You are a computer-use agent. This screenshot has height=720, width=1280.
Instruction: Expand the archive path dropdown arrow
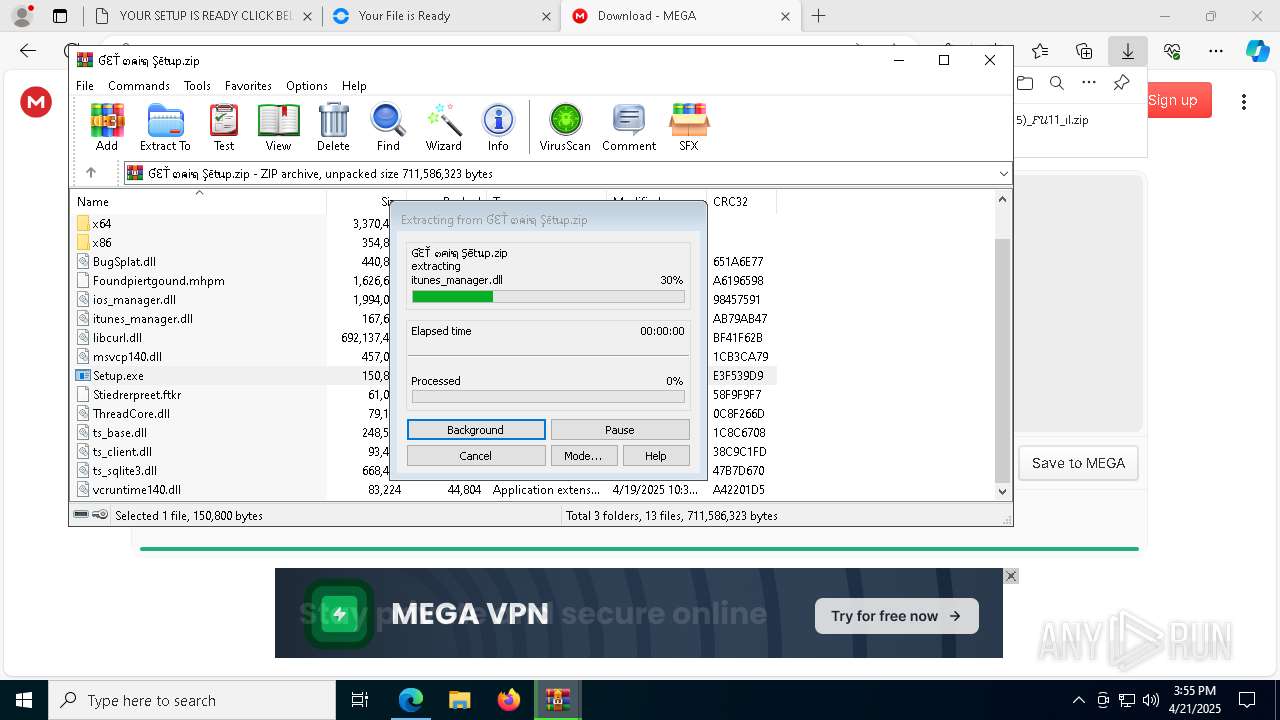1003,173
